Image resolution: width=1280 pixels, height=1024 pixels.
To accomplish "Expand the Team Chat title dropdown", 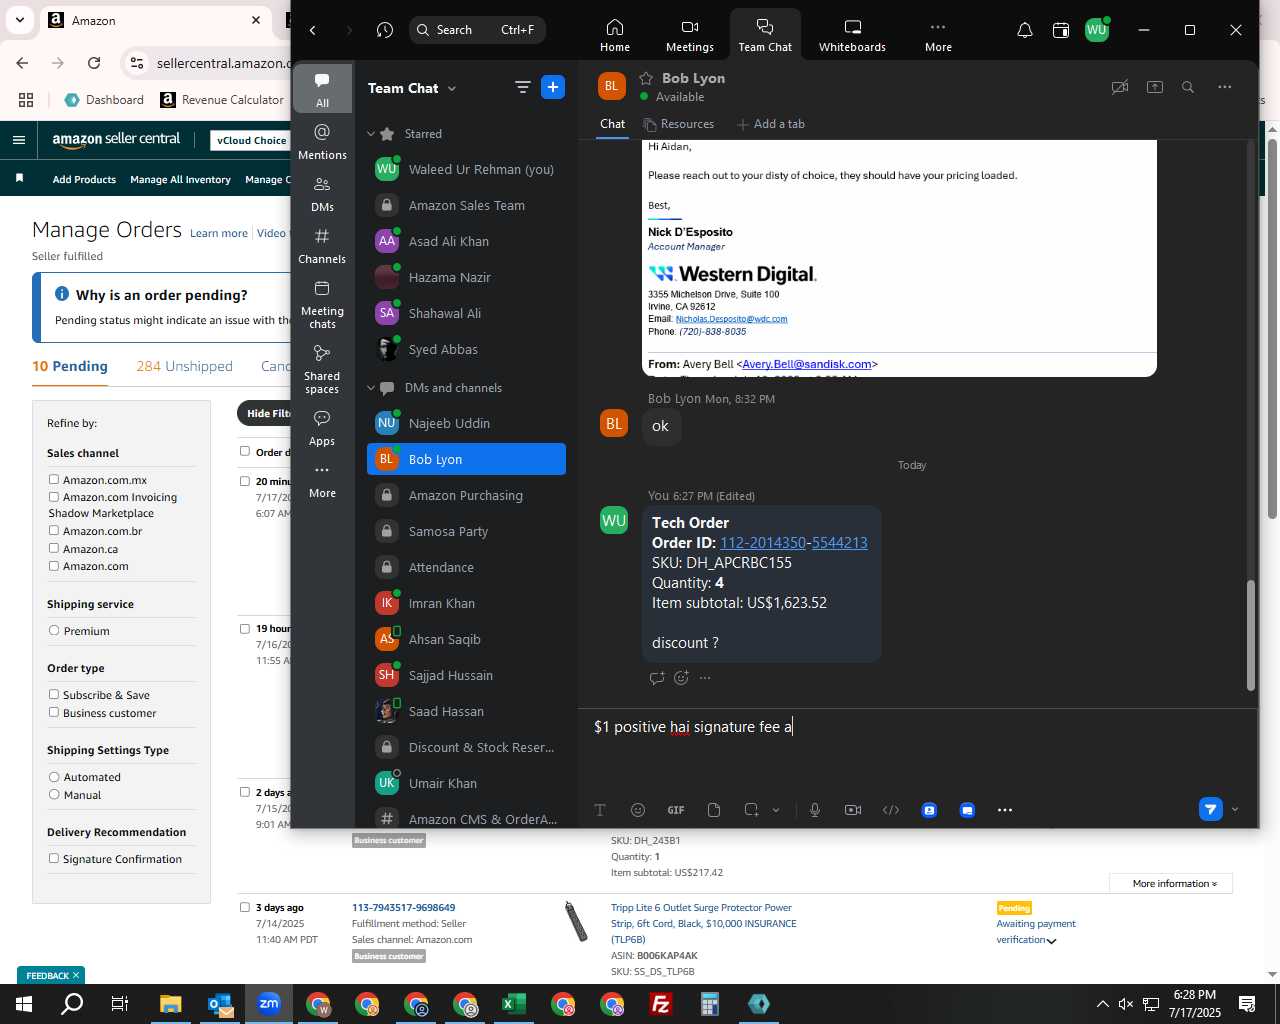I will click(452, 88).
